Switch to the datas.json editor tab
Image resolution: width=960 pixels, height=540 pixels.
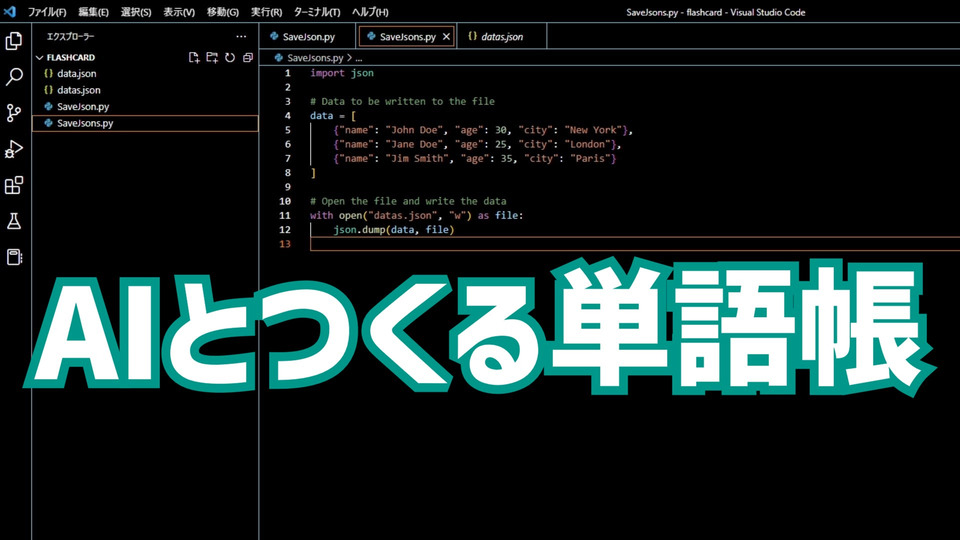[x=501, y=36]
